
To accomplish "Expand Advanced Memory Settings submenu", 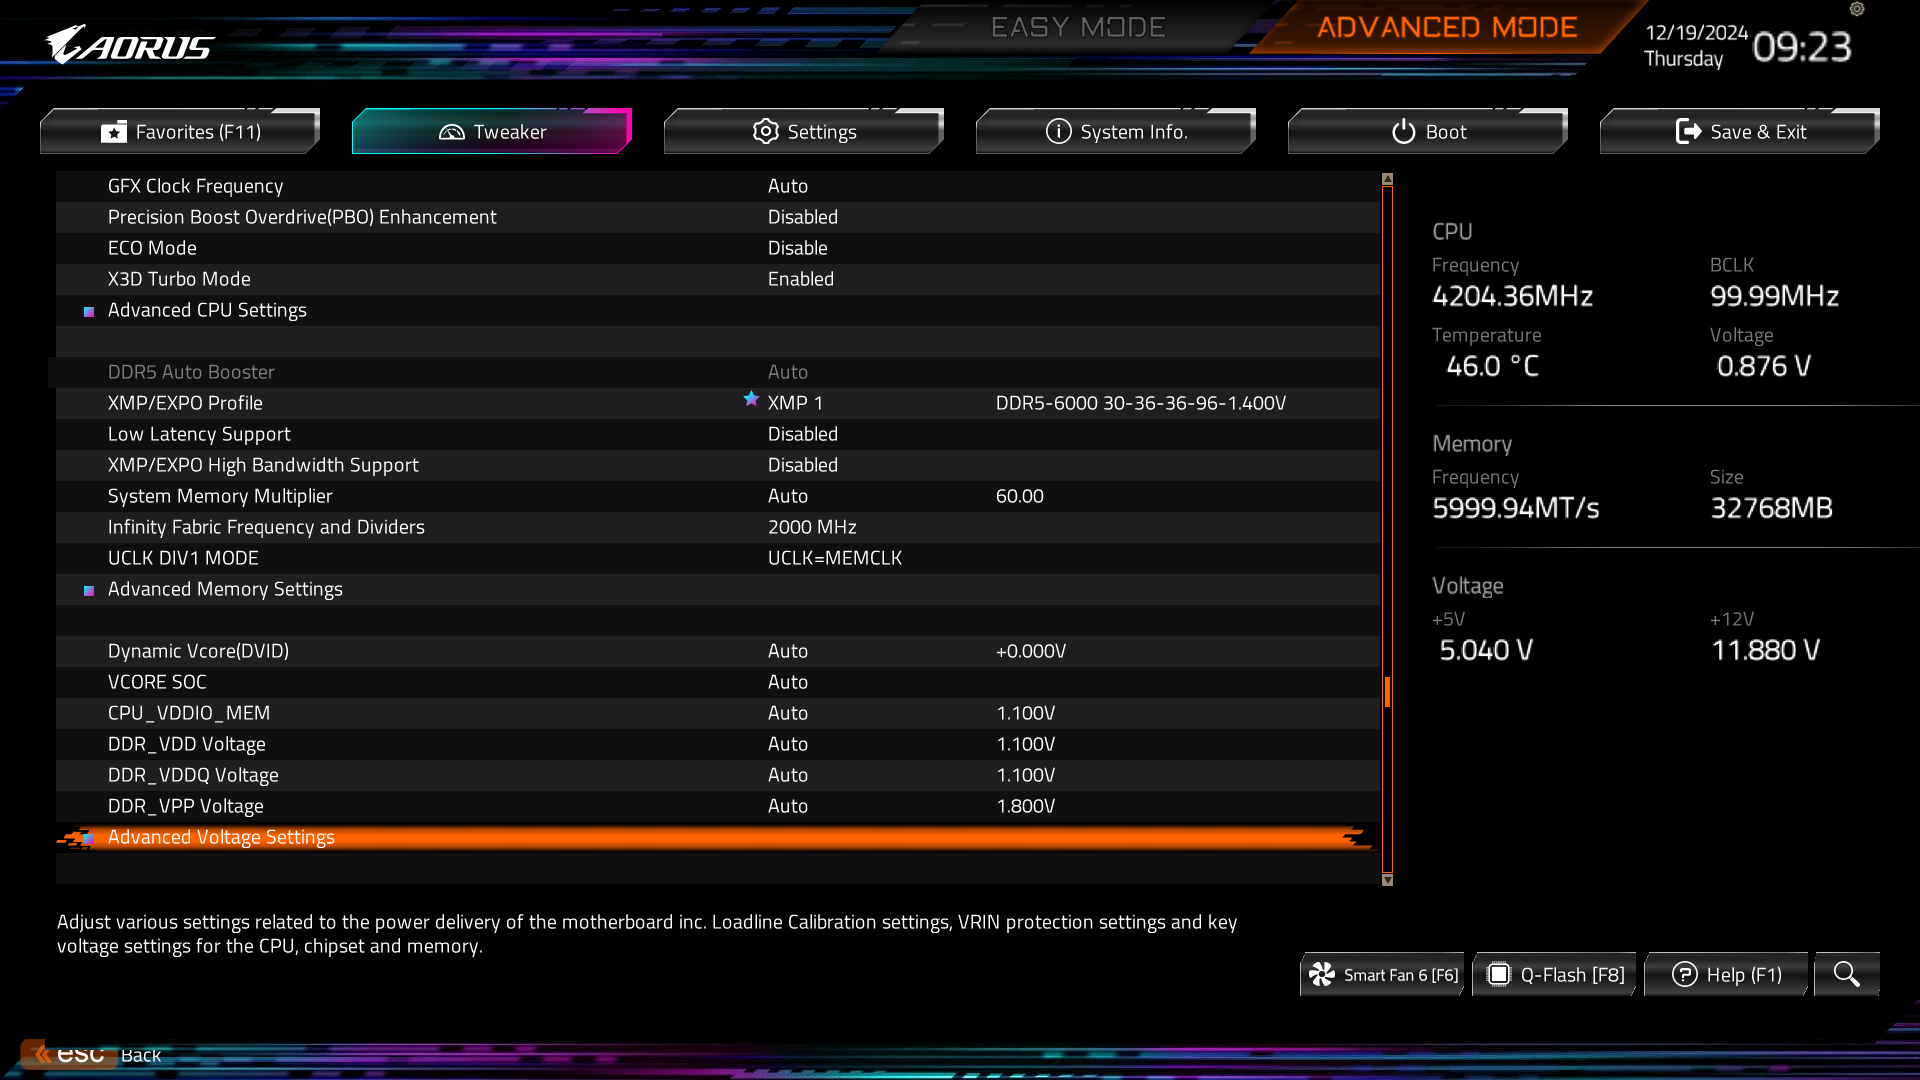I will coord(225,589).
